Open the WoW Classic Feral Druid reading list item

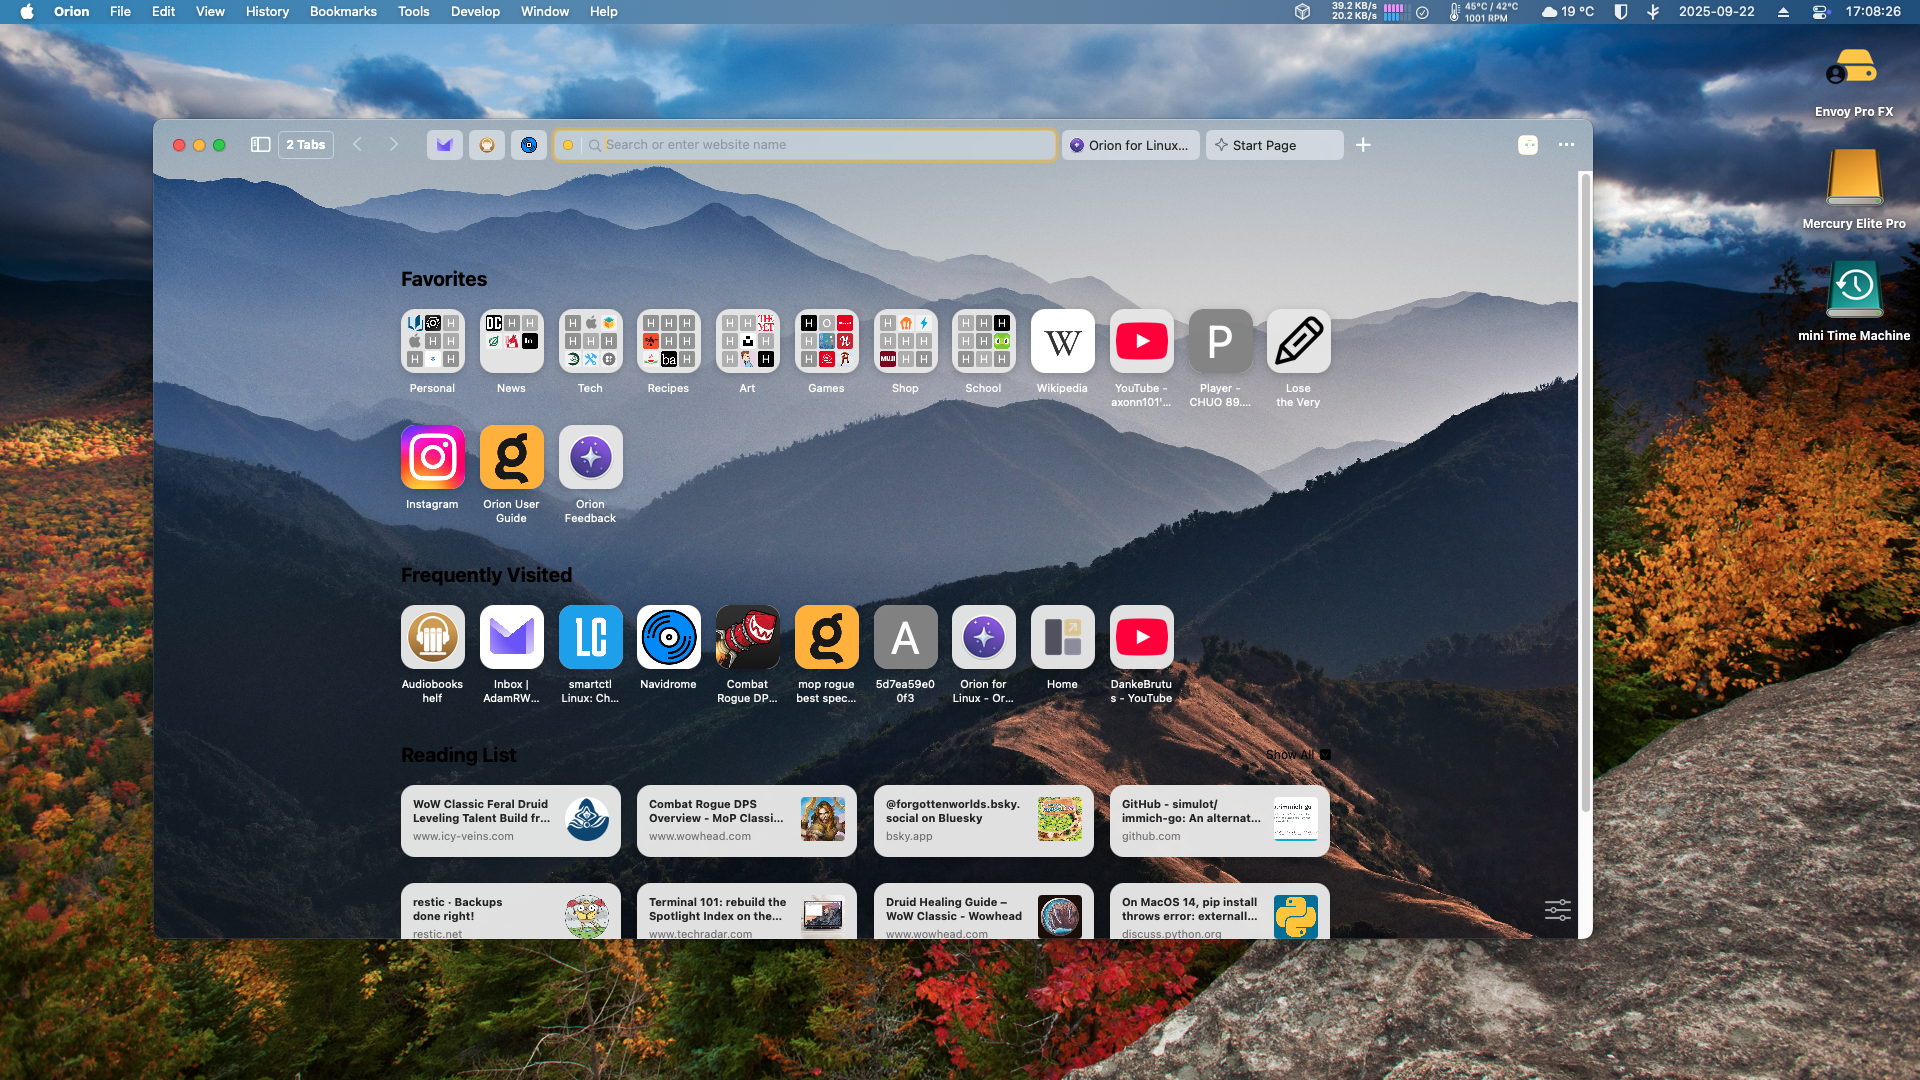click(510, 820)
